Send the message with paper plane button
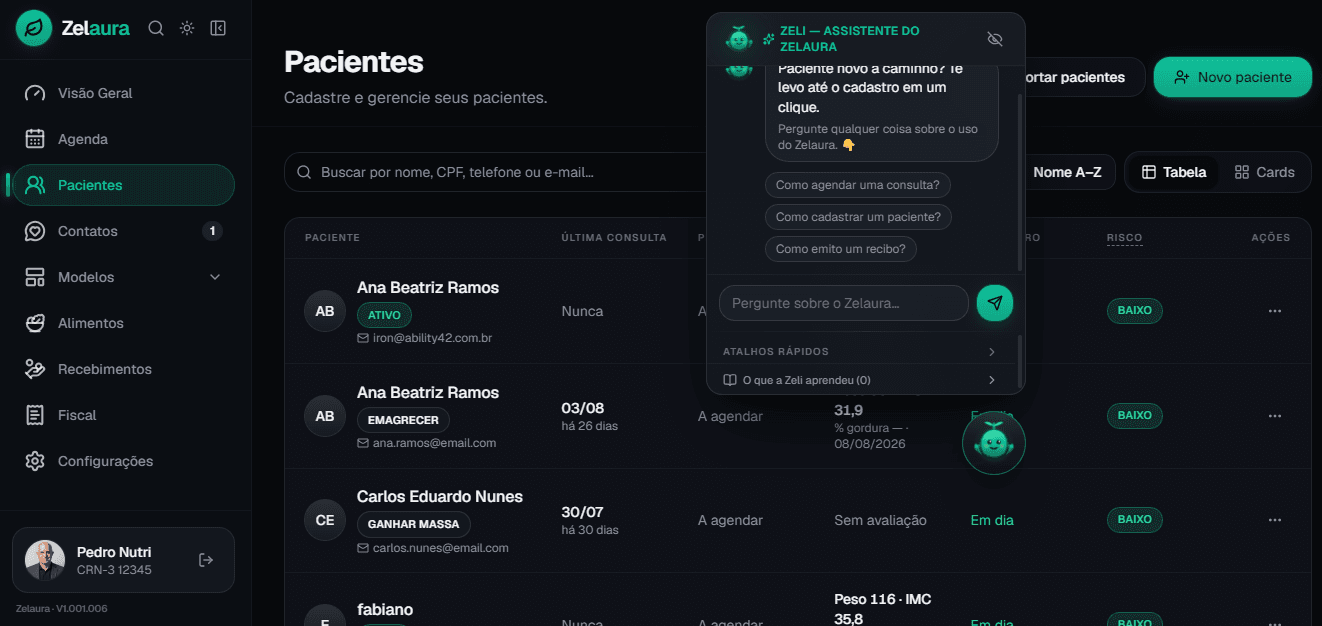The height and width of the screenshot is (626, 1322). point(995,303)
